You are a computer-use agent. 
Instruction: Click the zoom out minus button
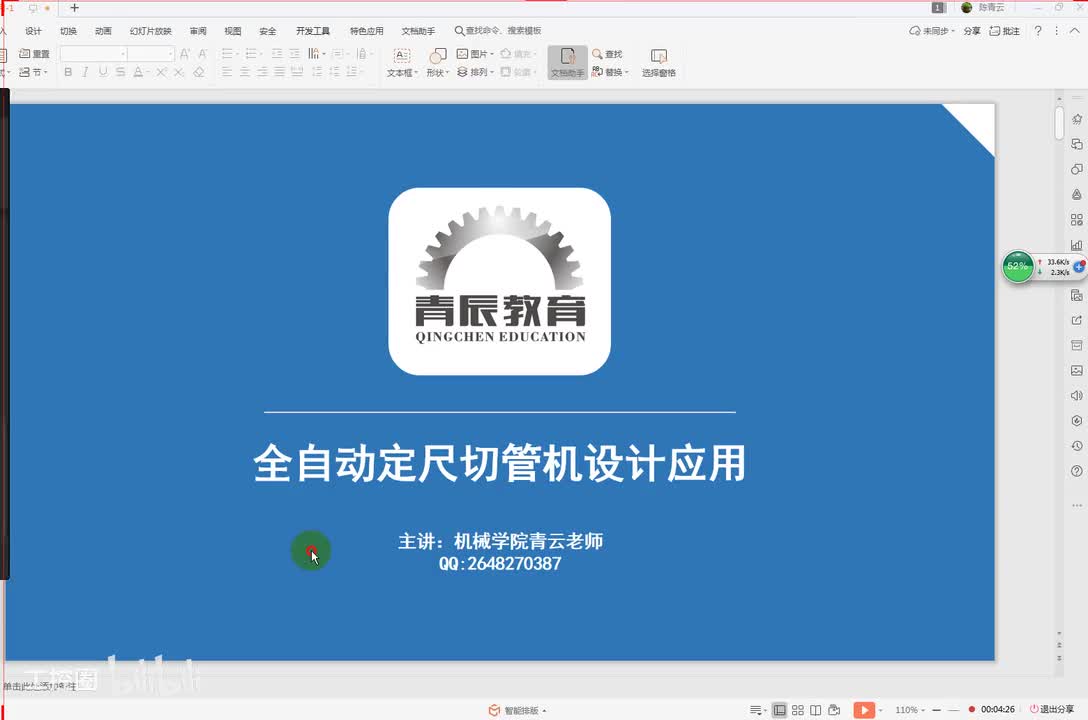click(x=937, y=710)
